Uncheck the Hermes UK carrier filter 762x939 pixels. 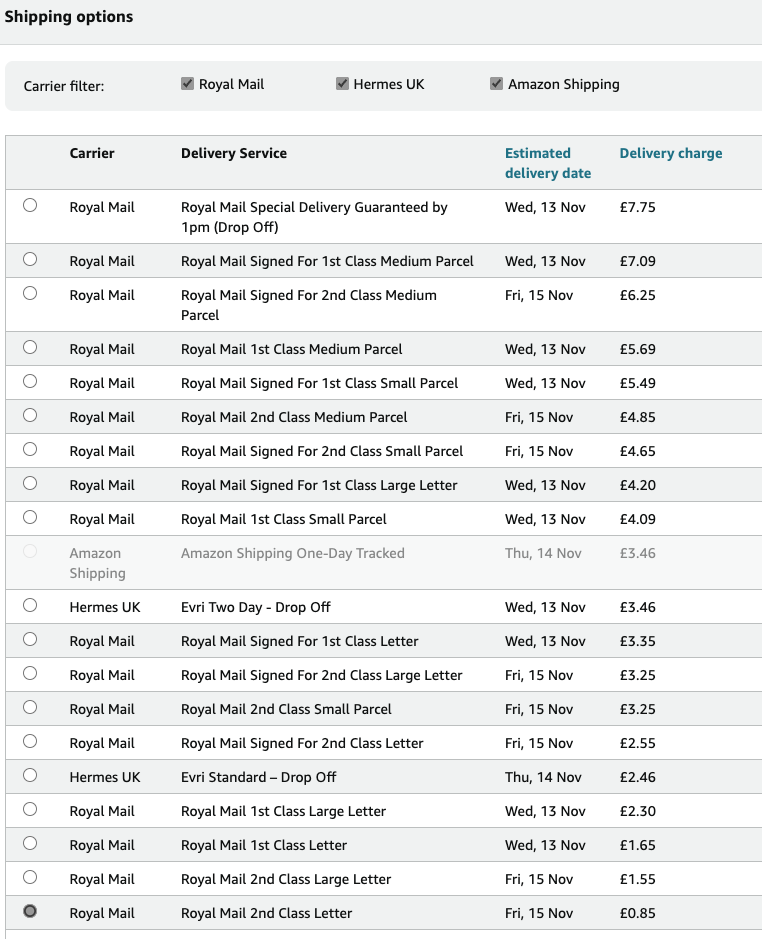coord(342,84)
